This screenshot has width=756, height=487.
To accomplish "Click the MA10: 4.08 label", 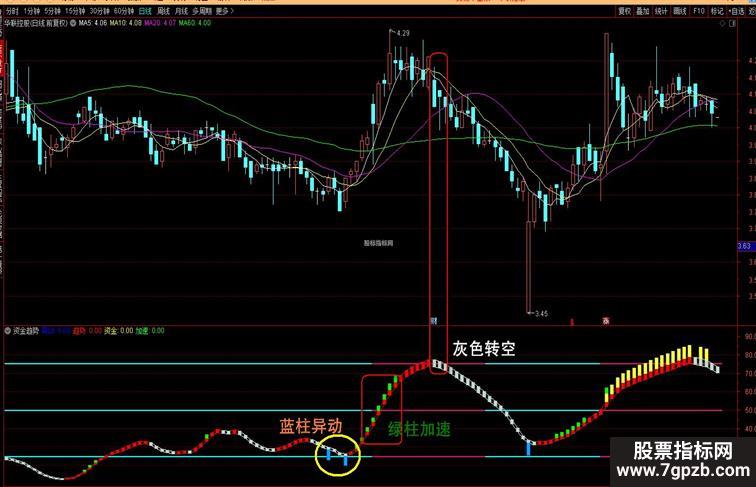I will (x=126, y=23).
